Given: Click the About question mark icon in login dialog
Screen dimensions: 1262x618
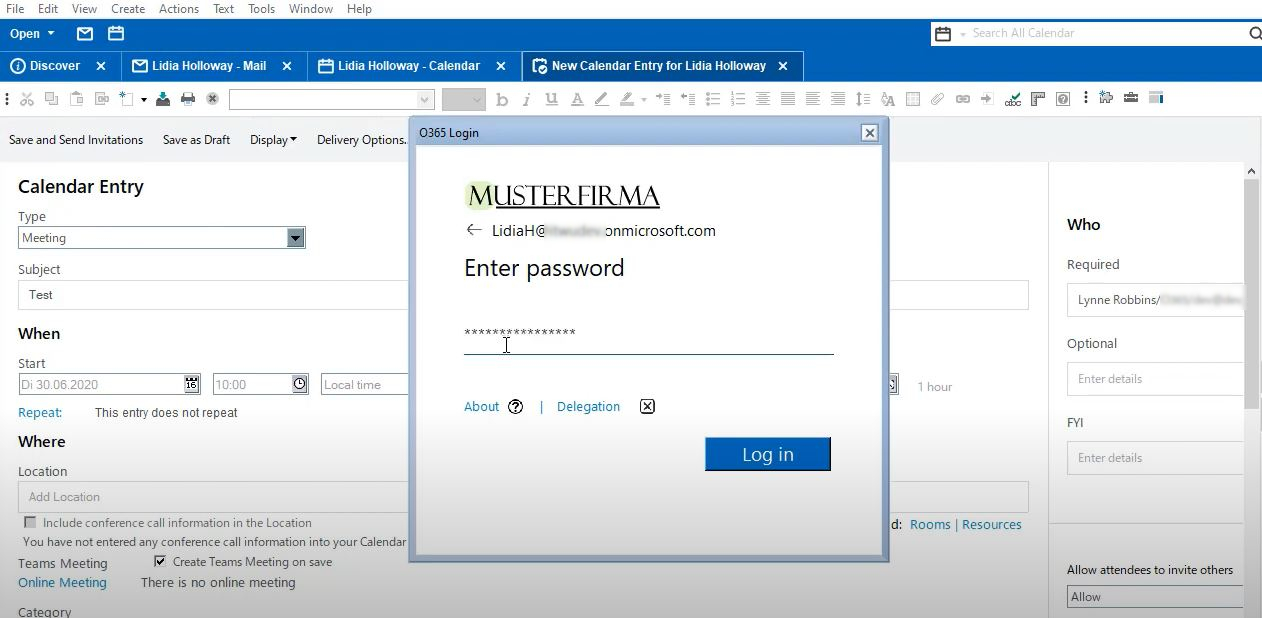Looking at the screenshot, I should [x=515, y=407].
